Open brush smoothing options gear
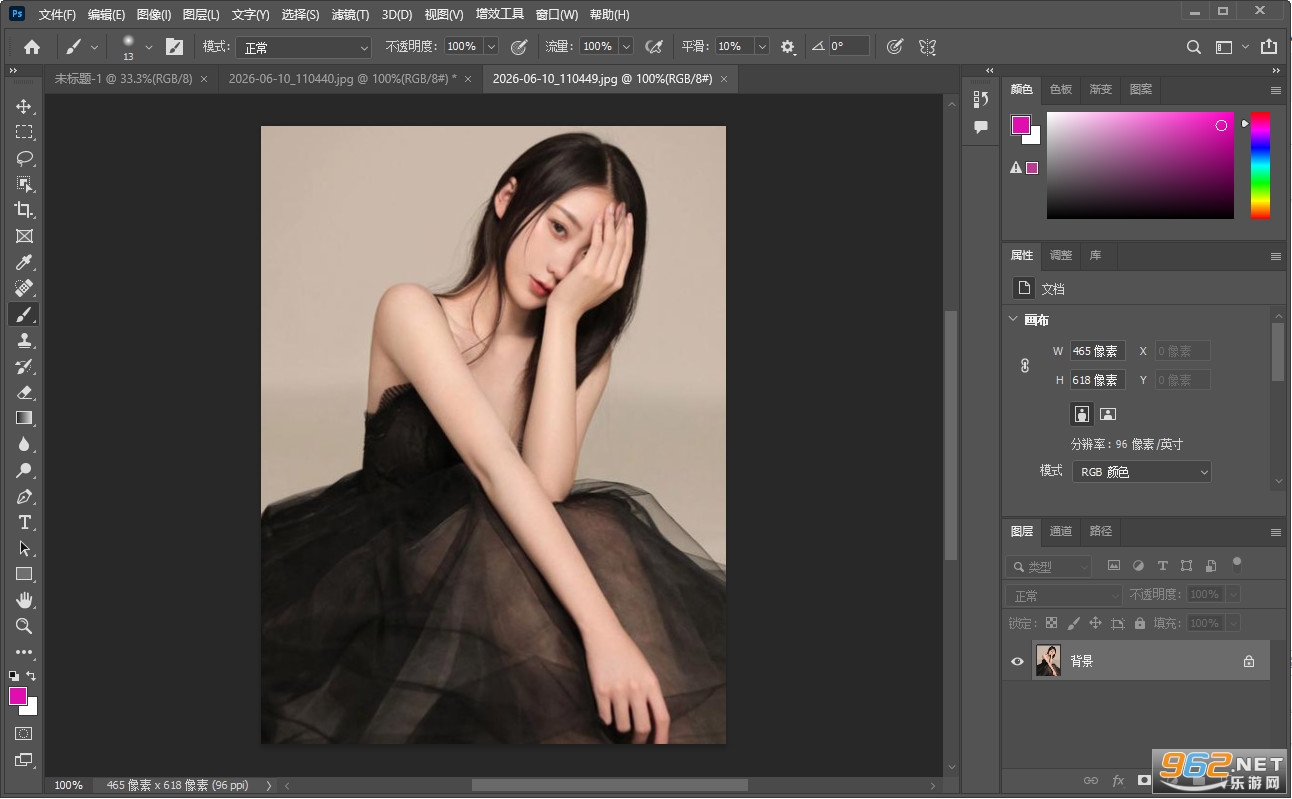This screenshot has height=799, width=1292. 788,46
